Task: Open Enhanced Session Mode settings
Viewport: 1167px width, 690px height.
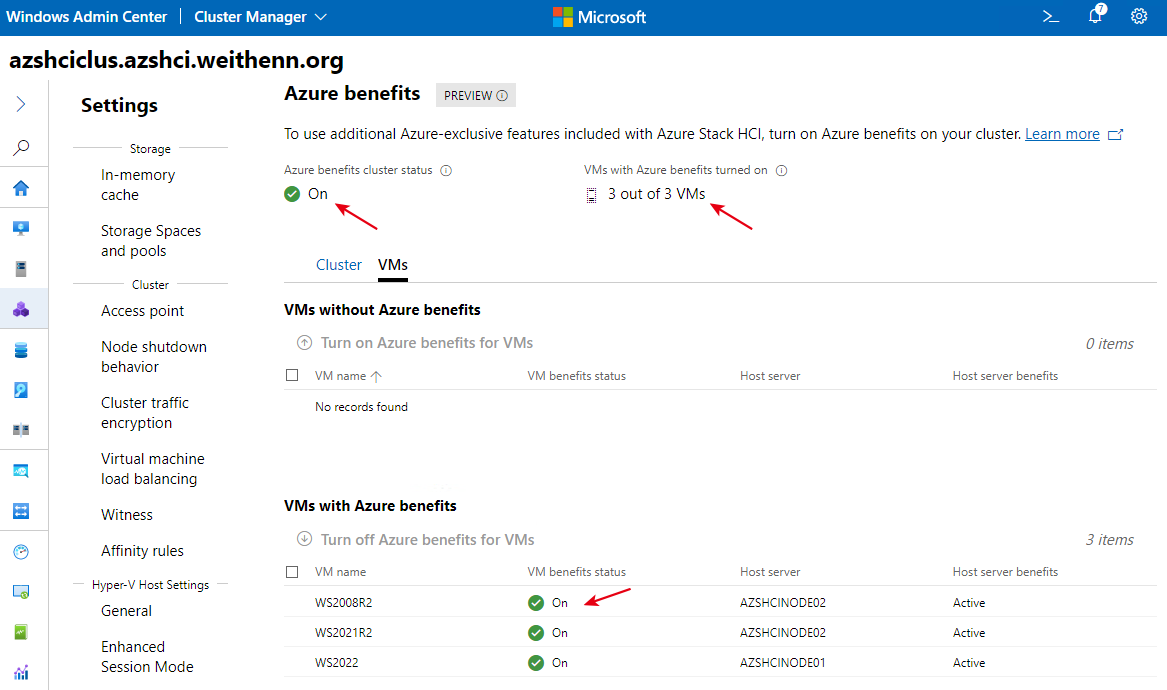Action: (147, 657)
